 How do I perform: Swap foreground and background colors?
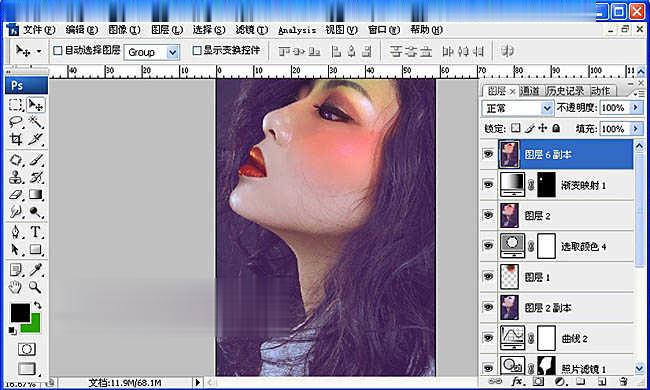tap(37, 305)
